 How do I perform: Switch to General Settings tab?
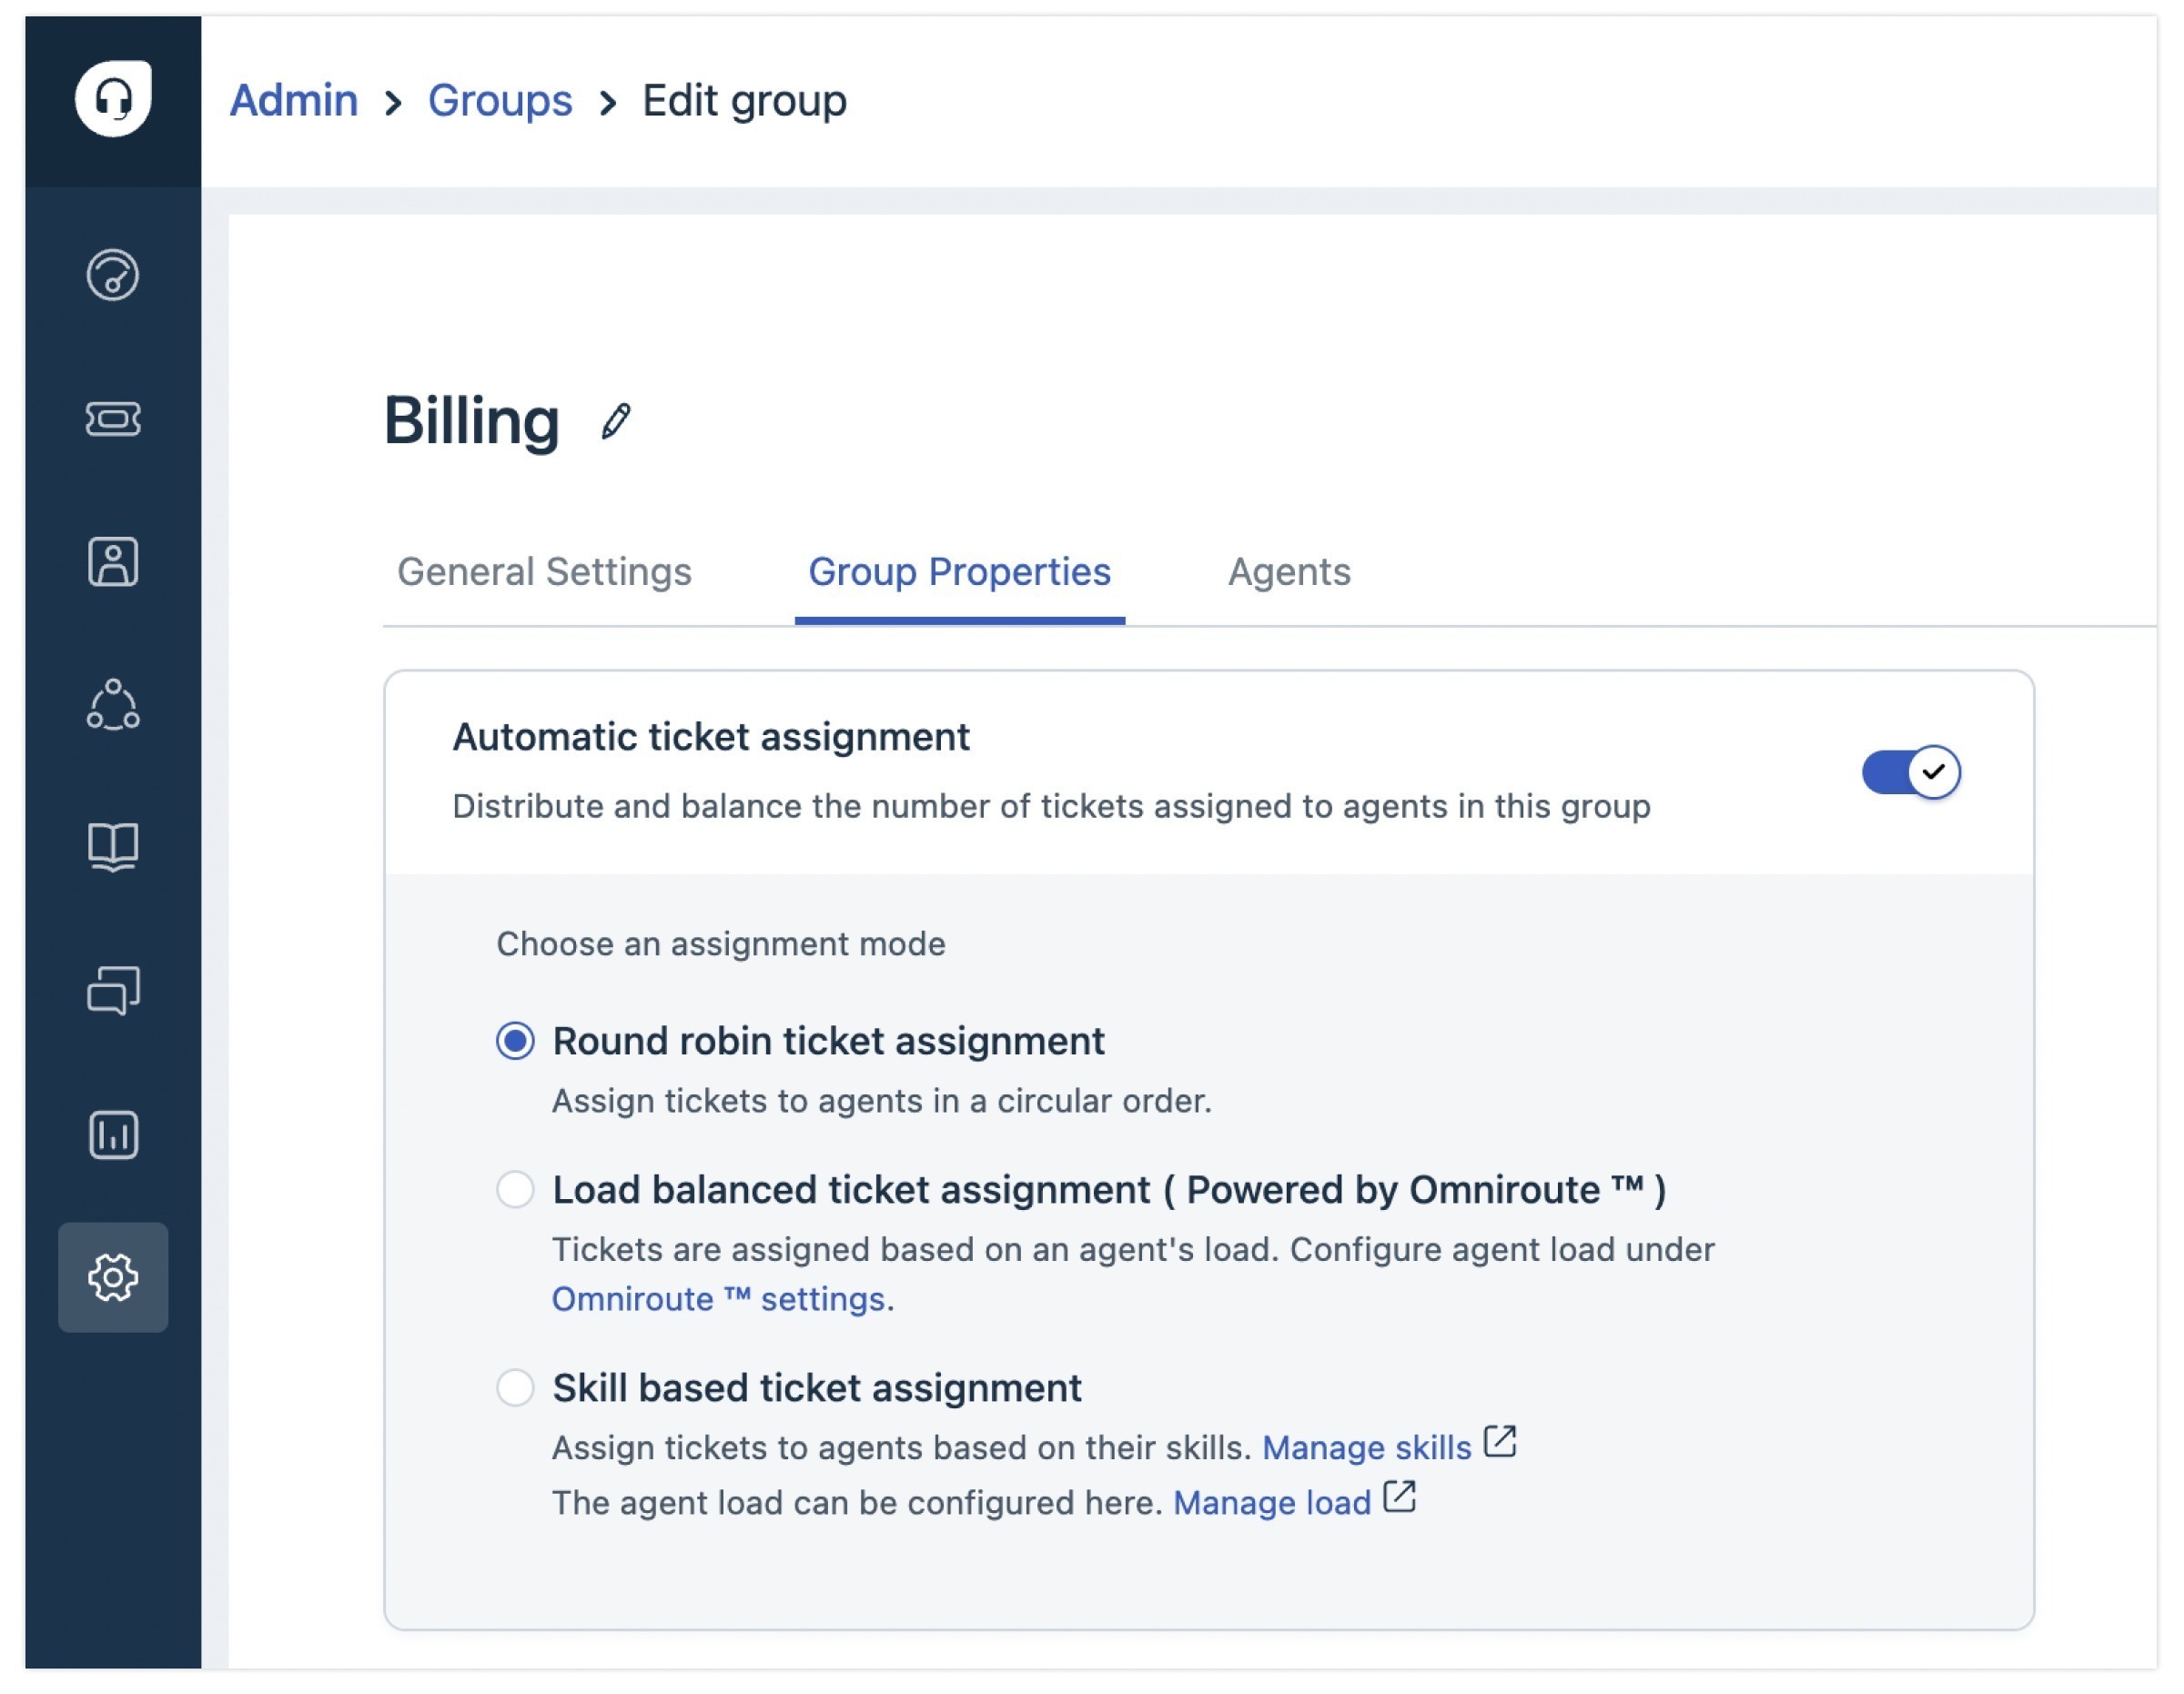tap(544, 572)
